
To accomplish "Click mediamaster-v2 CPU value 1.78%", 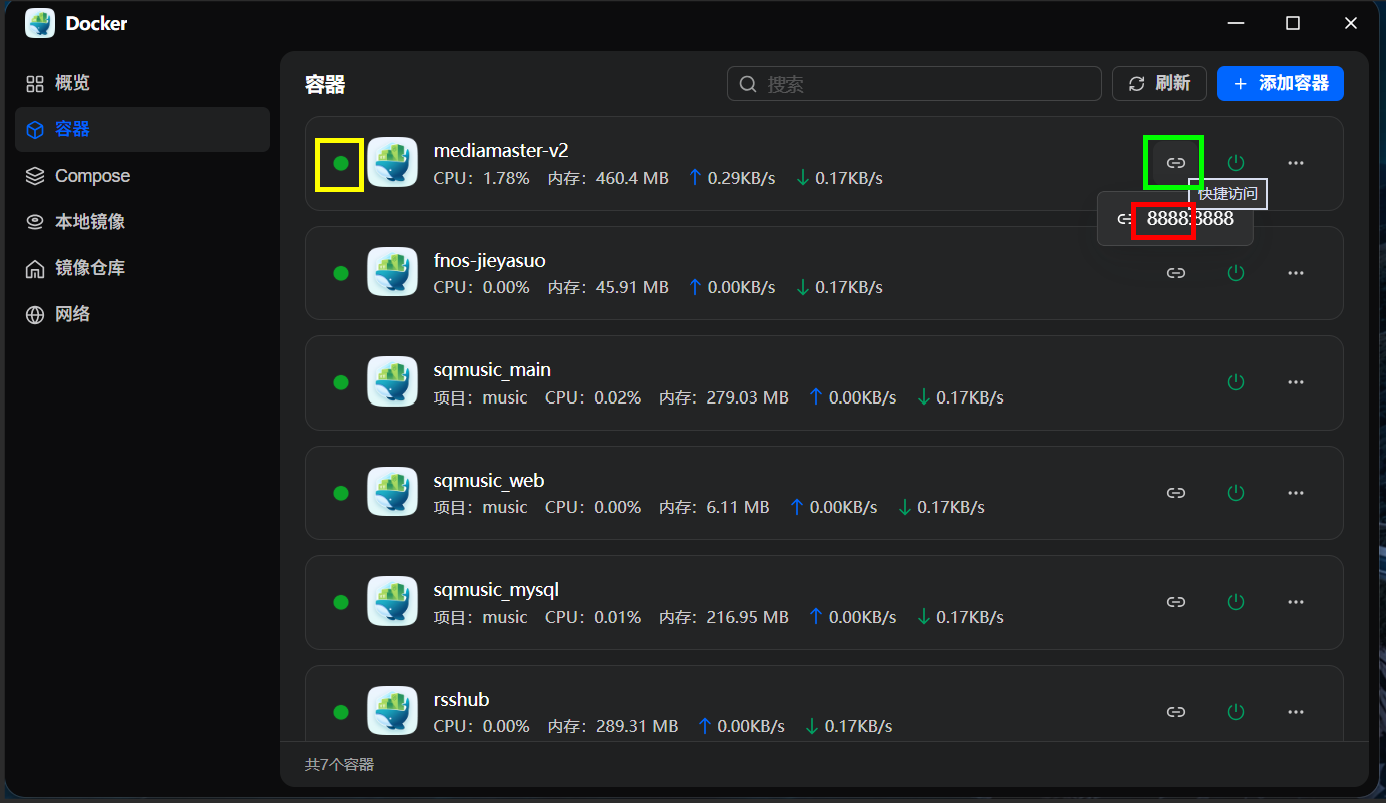I will (506, 178).
